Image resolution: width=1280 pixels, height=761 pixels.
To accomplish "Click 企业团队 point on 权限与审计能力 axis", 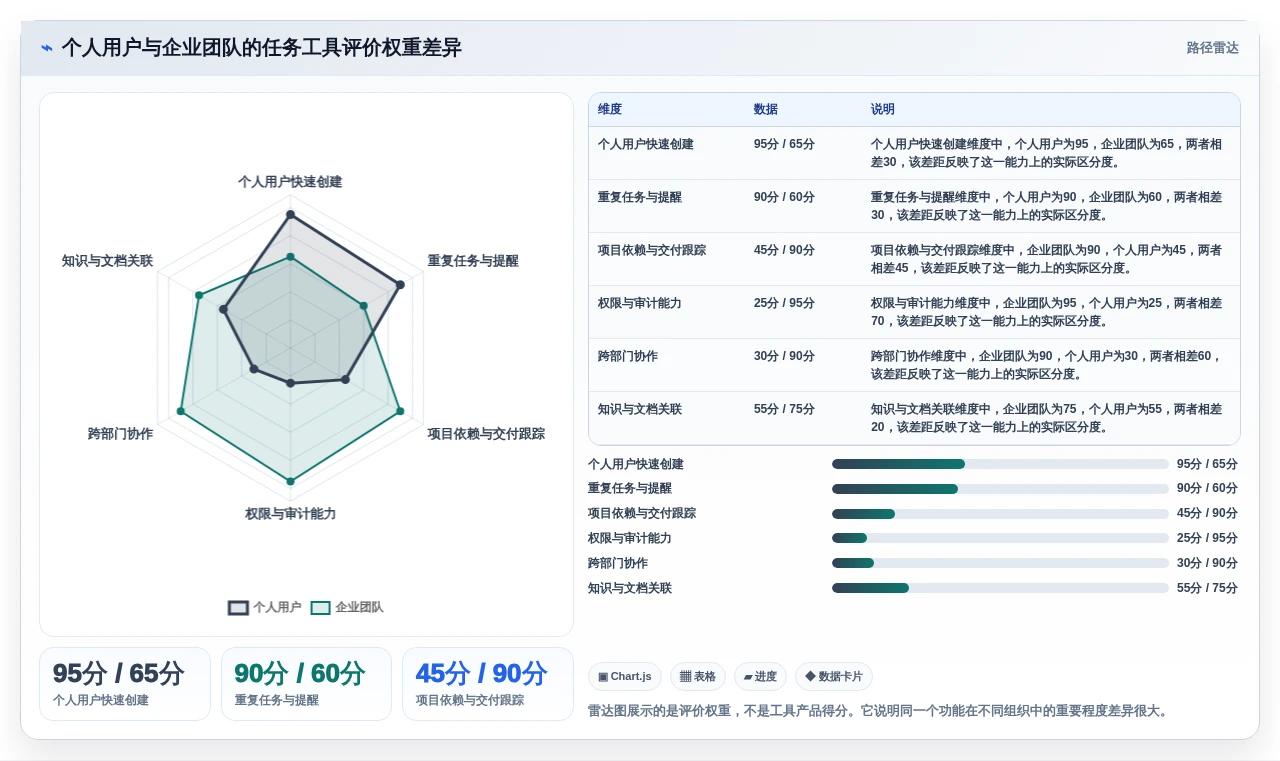I will click(290, 481).
